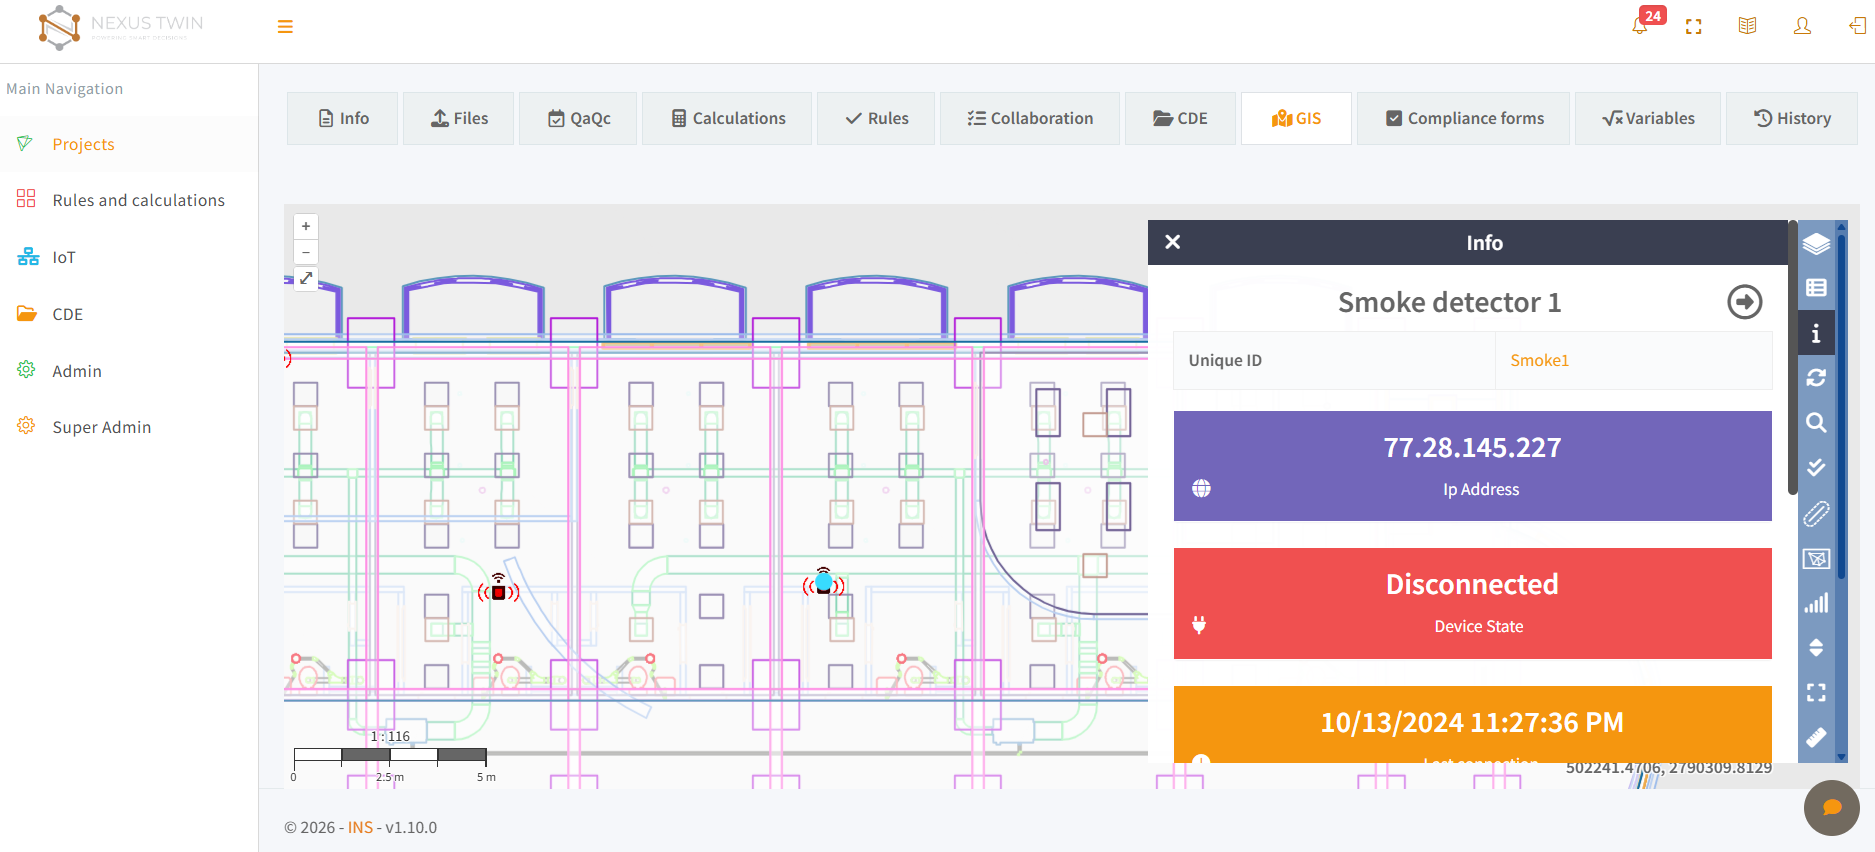The width and height of the screenshot is (1875, 852).
Task: Click the map extent arrow button
Action: (x=306, y=278)
